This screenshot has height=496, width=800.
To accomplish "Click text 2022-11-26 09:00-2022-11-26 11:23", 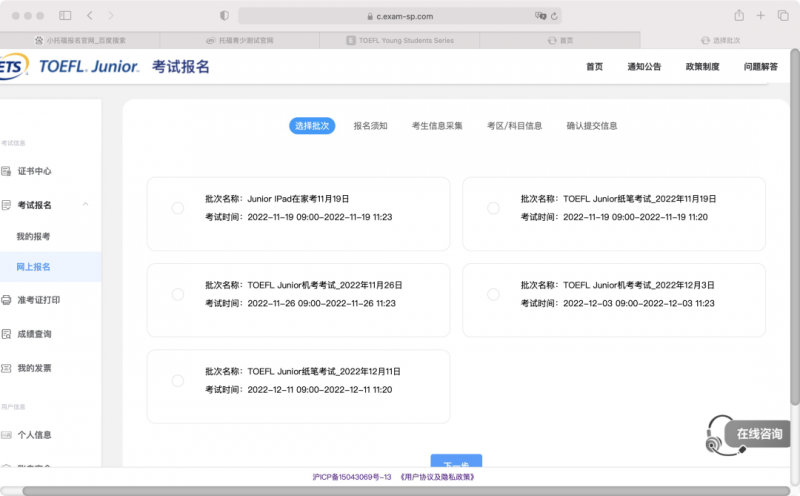I will tap(321, 303).
